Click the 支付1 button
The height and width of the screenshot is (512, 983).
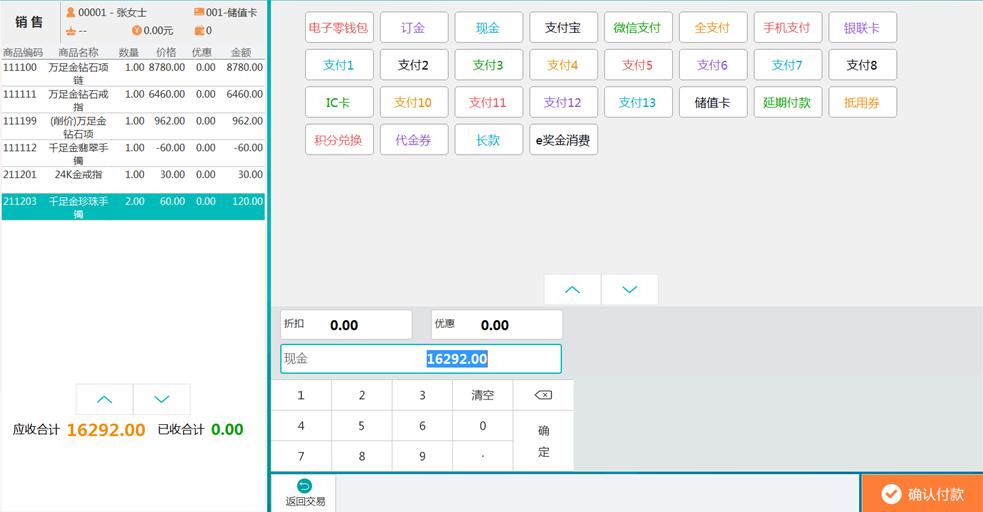tap(339, 65)
